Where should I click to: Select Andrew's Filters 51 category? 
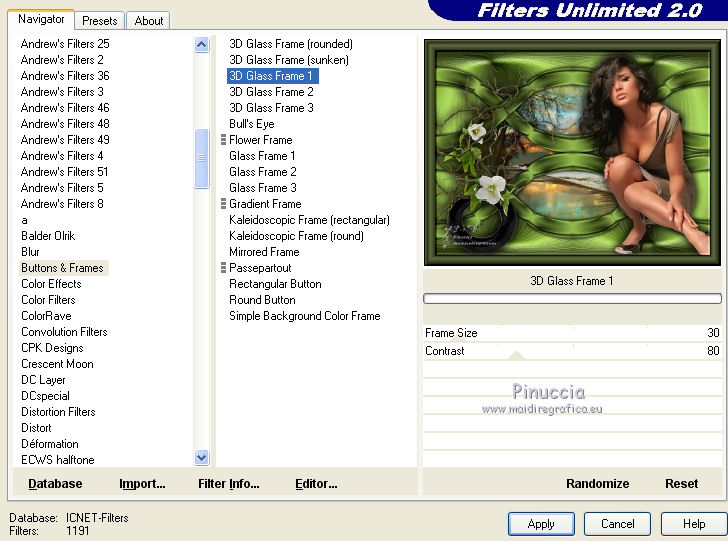[64, 172]
